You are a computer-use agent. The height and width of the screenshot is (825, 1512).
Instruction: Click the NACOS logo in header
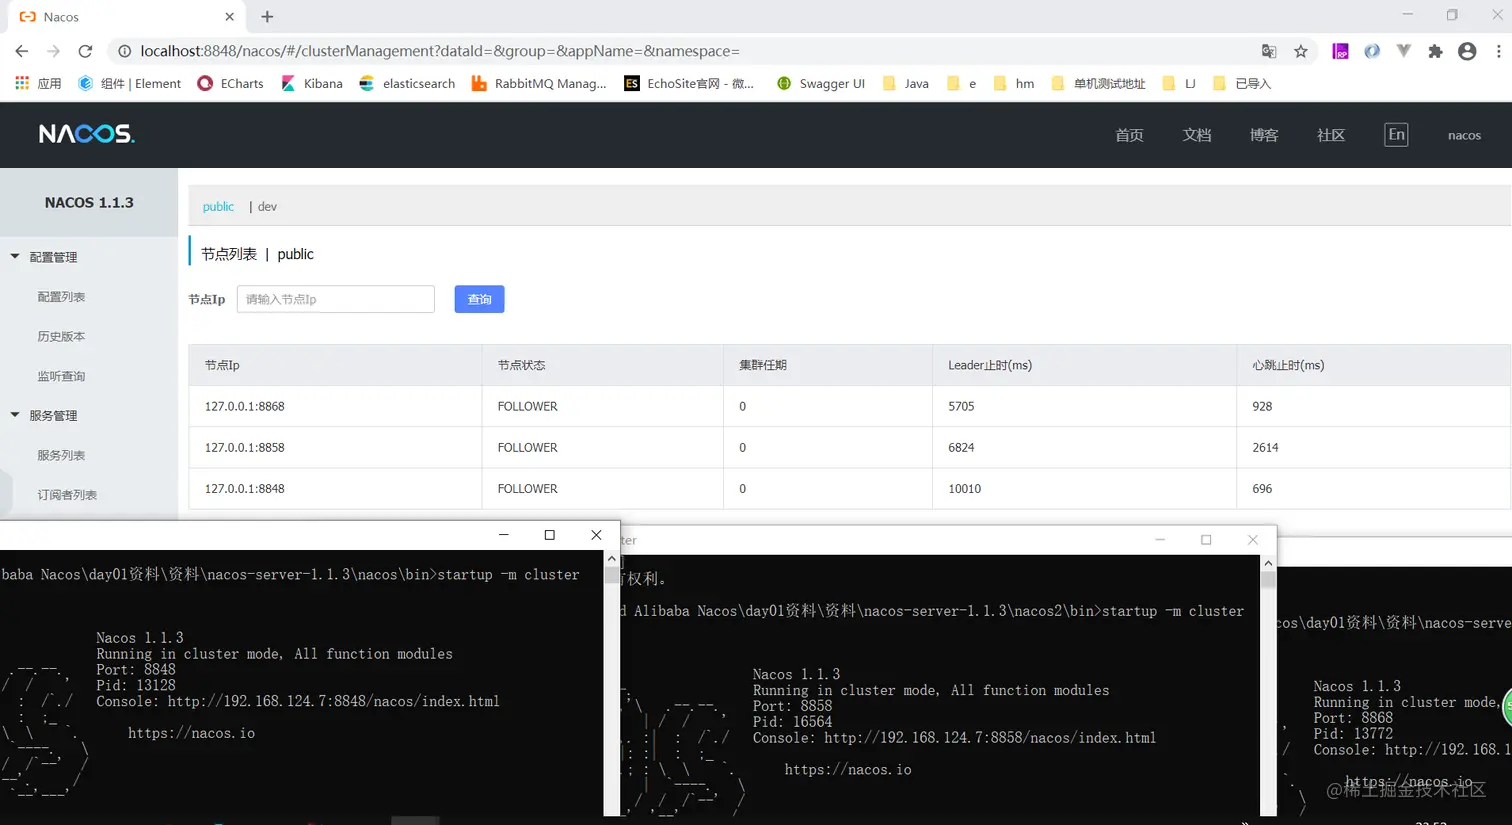click(x=87, y=134)
